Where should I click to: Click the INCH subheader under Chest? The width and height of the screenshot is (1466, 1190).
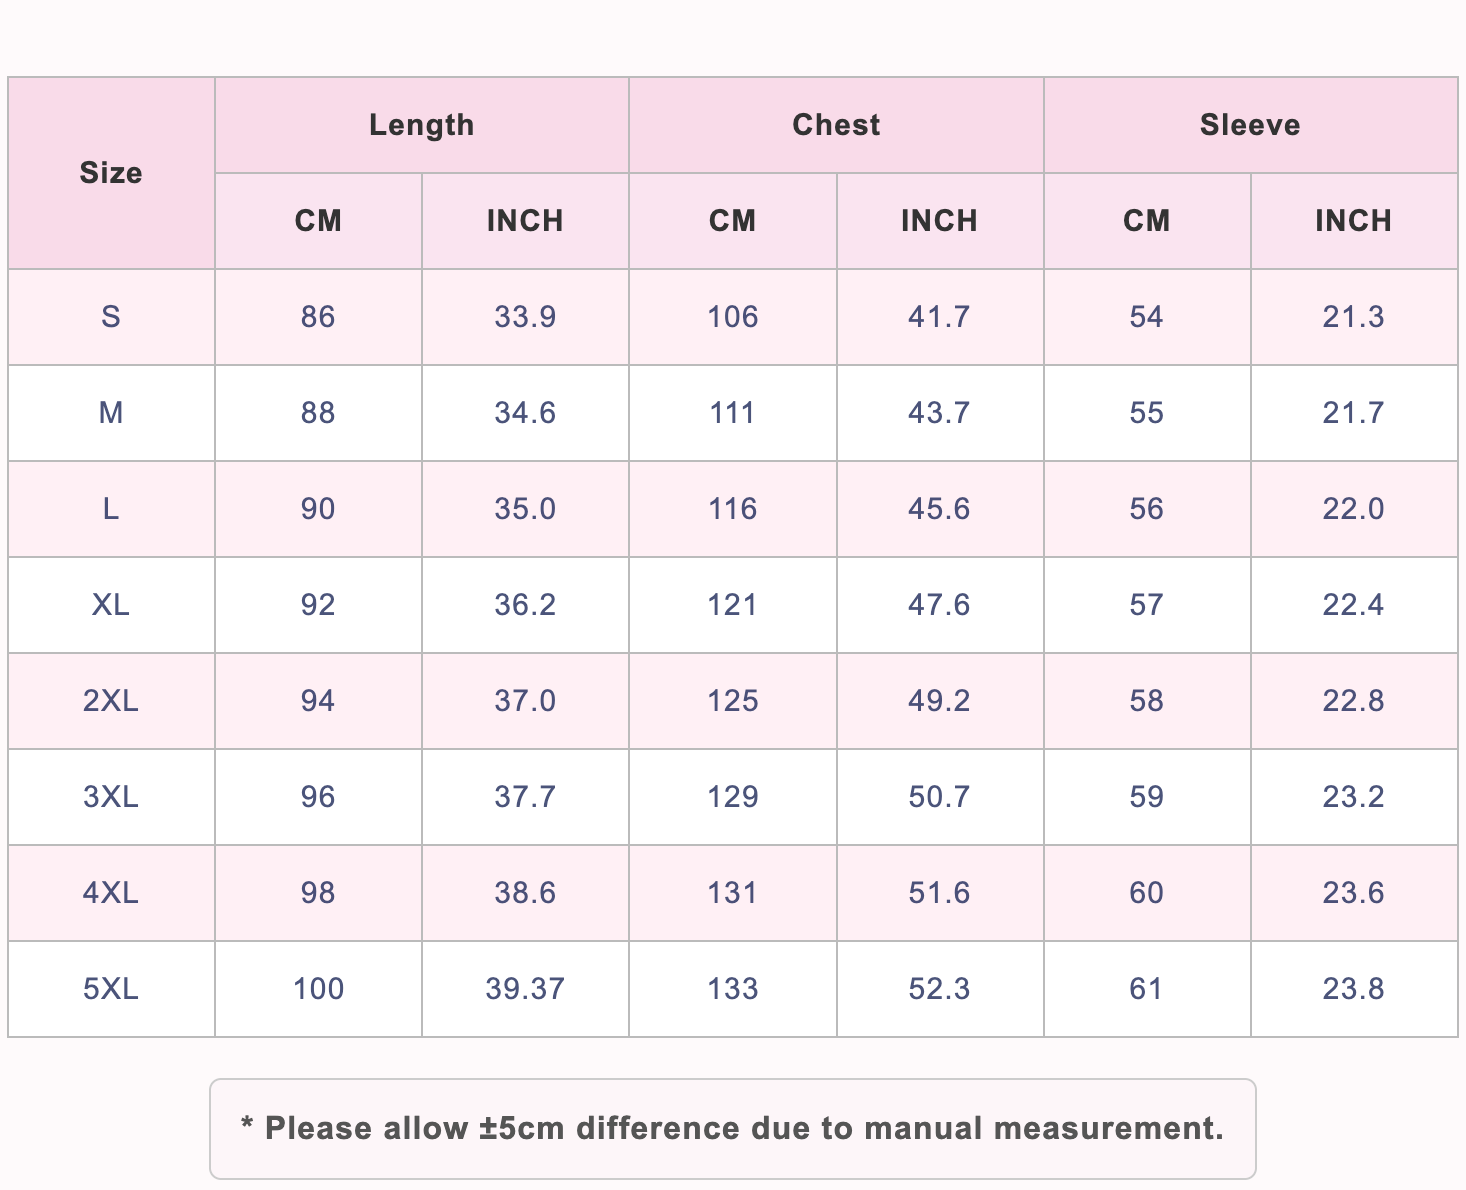point(939,221)
